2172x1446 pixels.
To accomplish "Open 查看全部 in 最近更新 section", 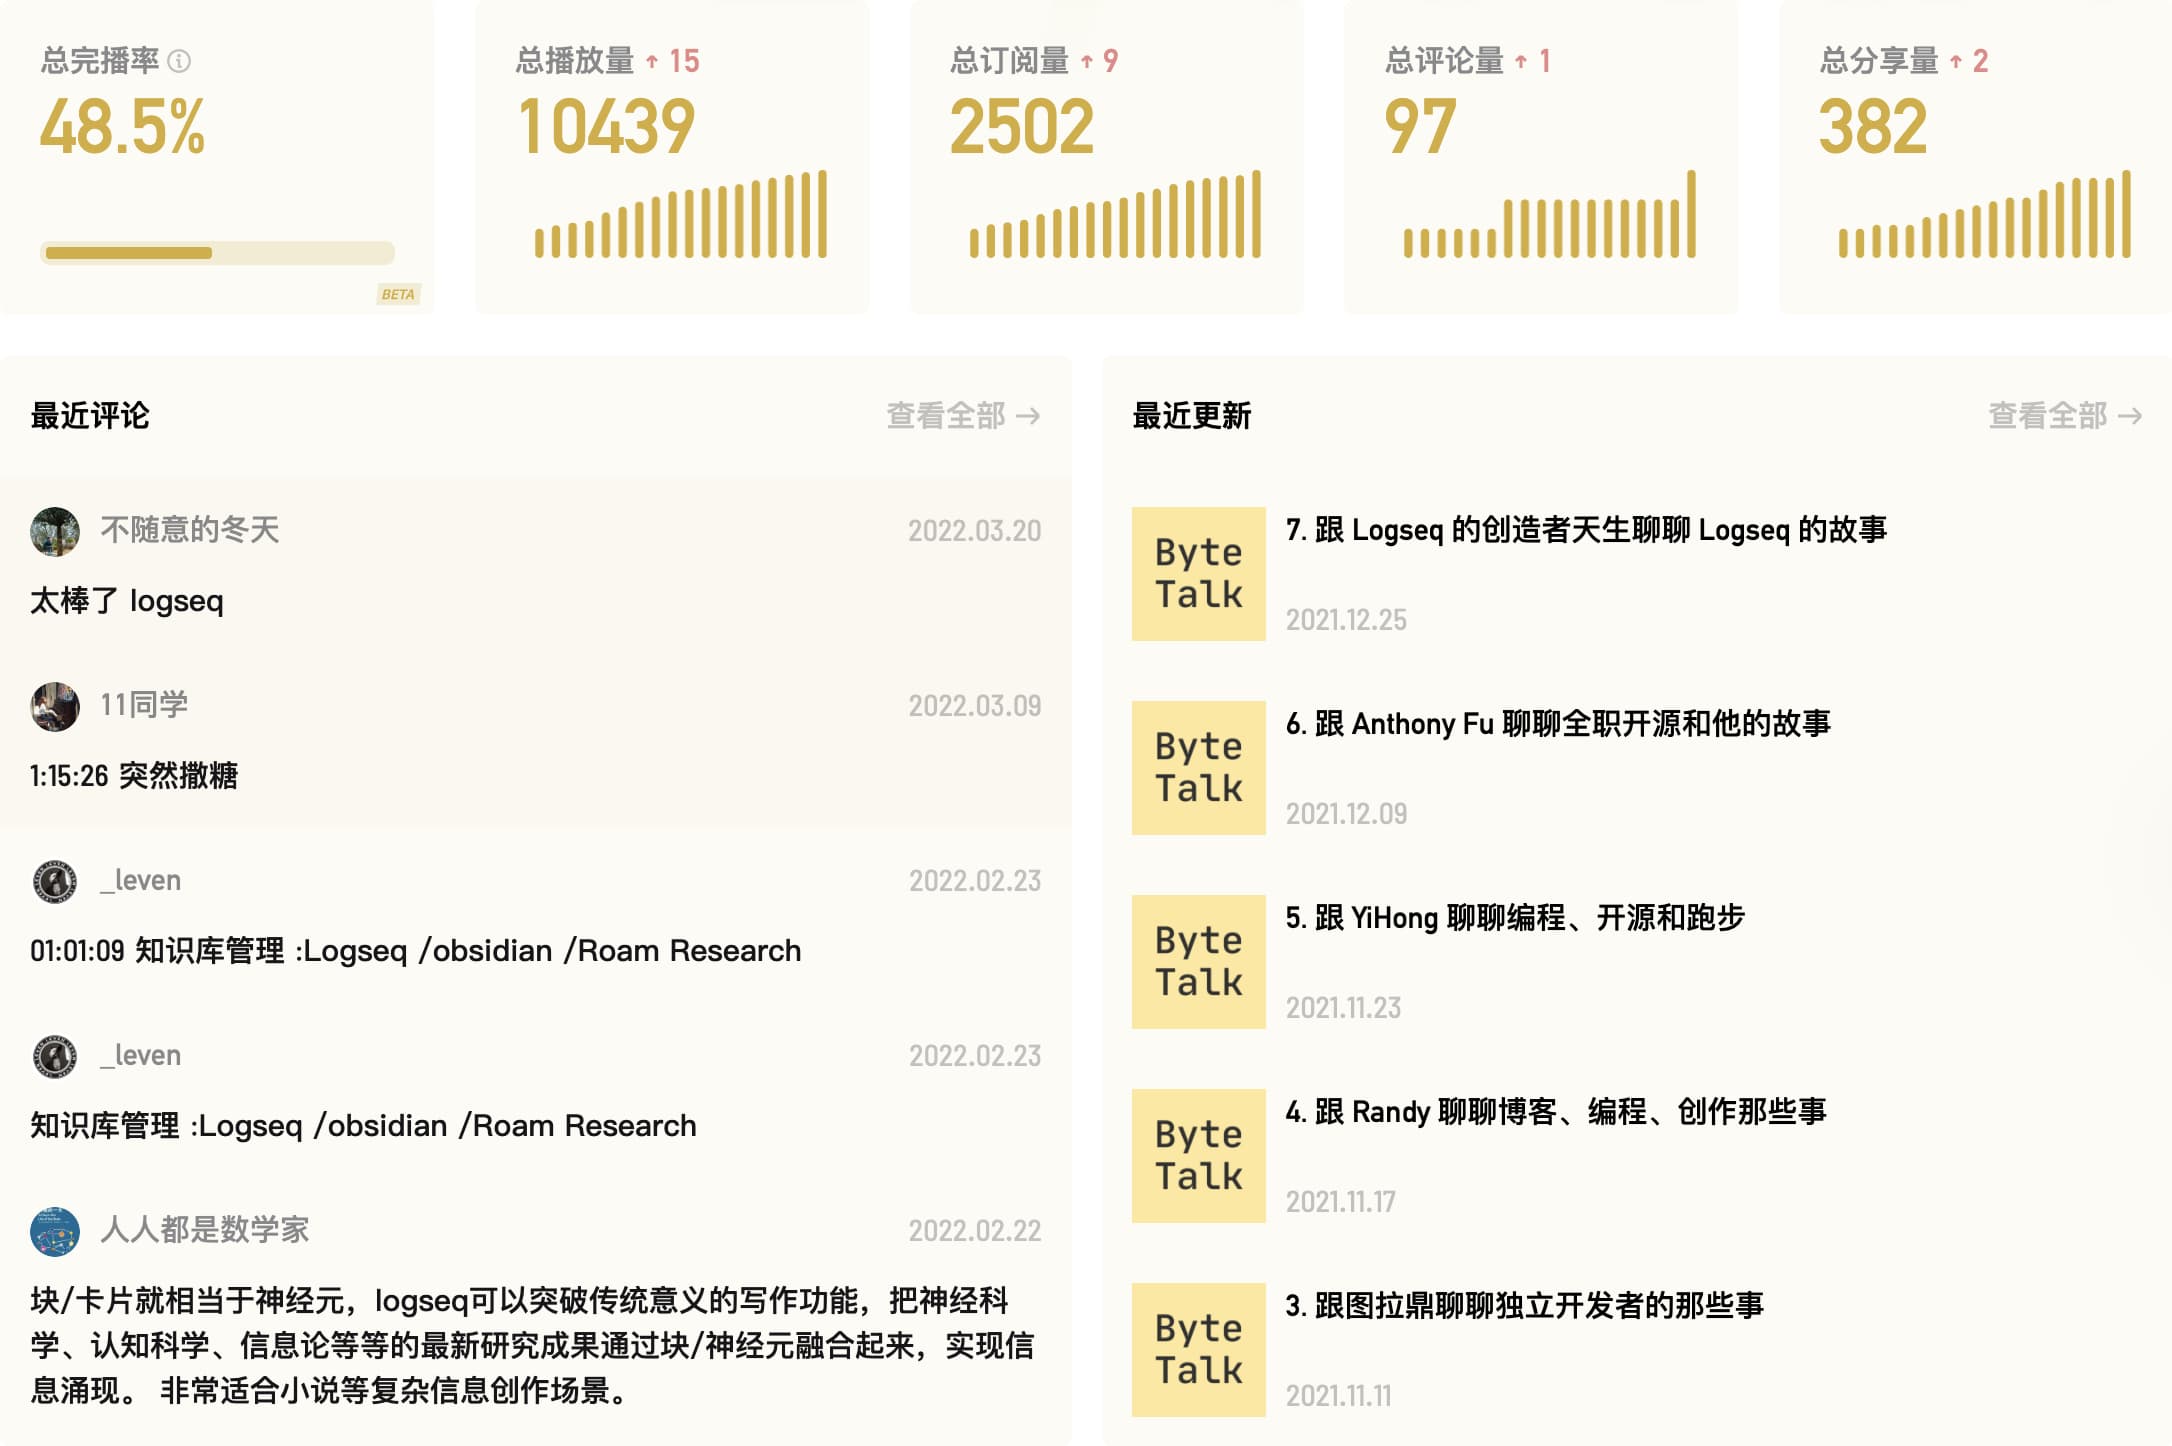I will (x=2064, y=416).
